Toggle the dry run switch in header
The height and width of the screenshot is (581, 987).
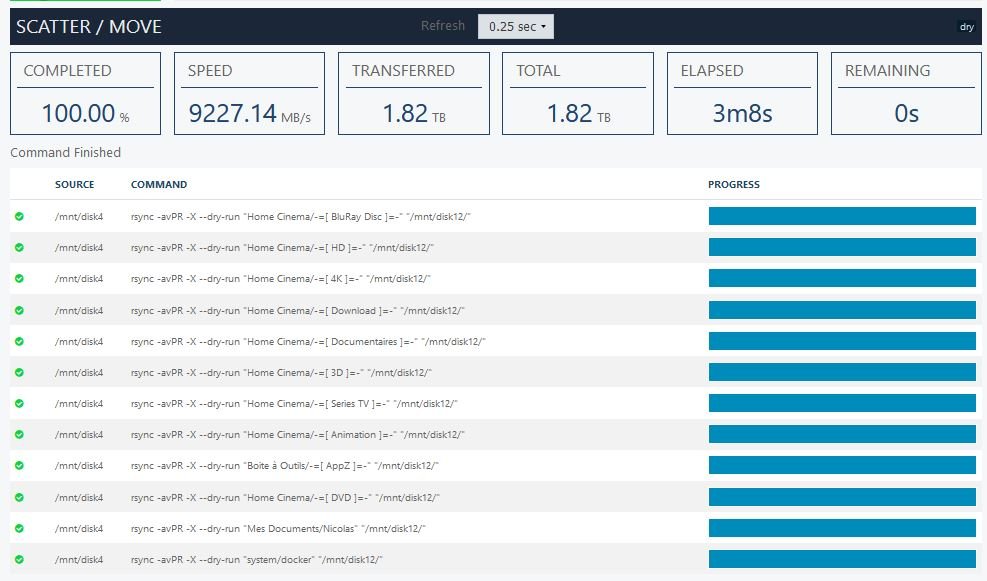click(966, 26)
